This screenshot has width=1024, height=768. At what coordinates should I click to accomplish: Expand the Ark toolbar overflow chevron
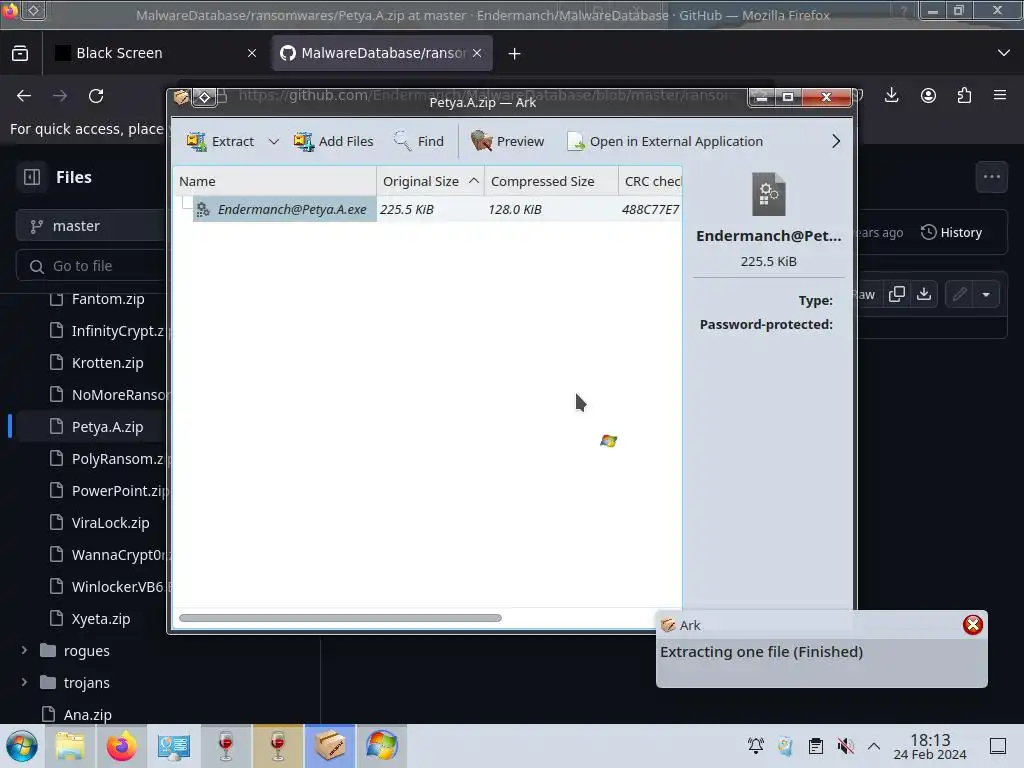tap(836, 141)
